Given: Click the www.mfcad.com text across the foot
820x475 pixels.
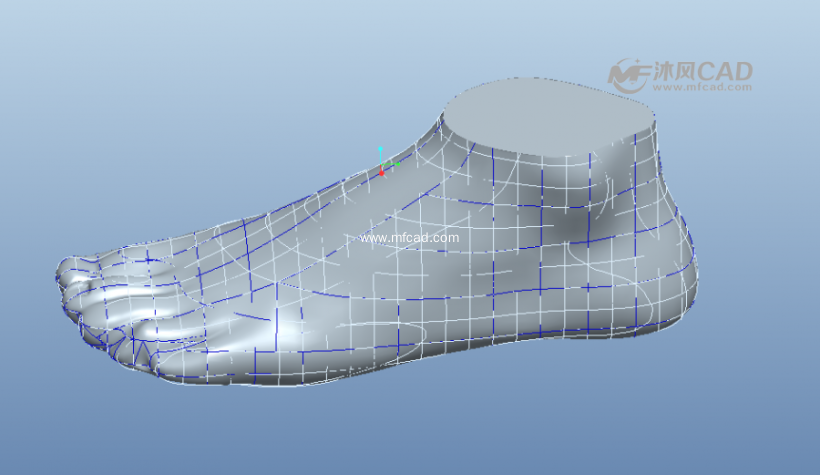Looking at the screenshot, I should pos(410,238).
